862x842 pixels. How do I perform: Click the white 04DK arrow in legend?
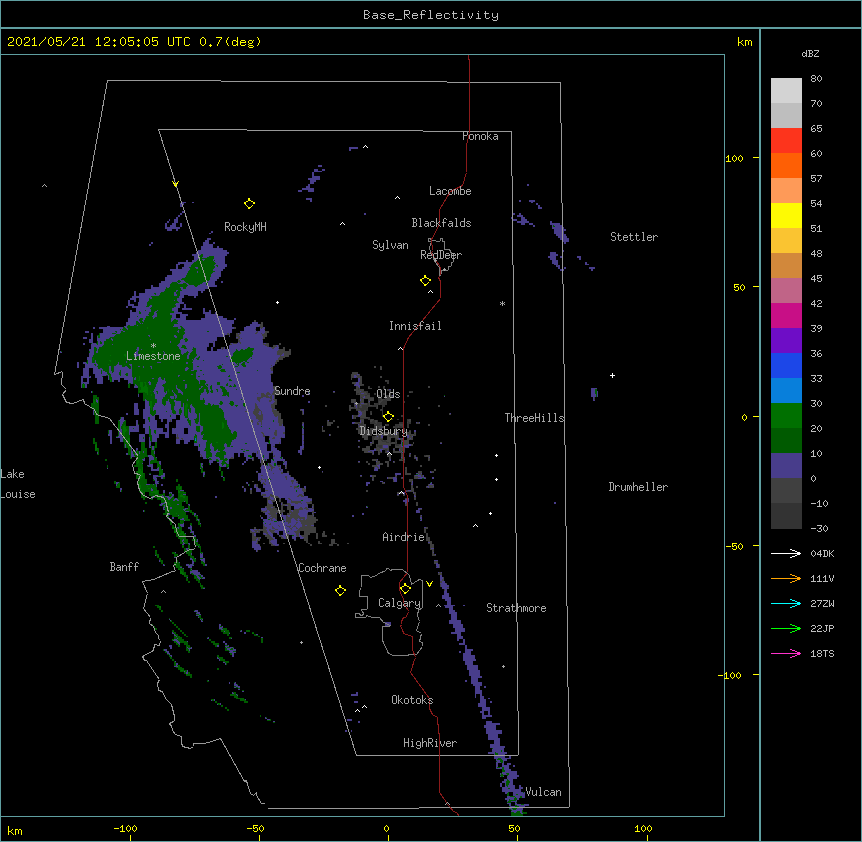pyautogui.click(x=786, y=553)
